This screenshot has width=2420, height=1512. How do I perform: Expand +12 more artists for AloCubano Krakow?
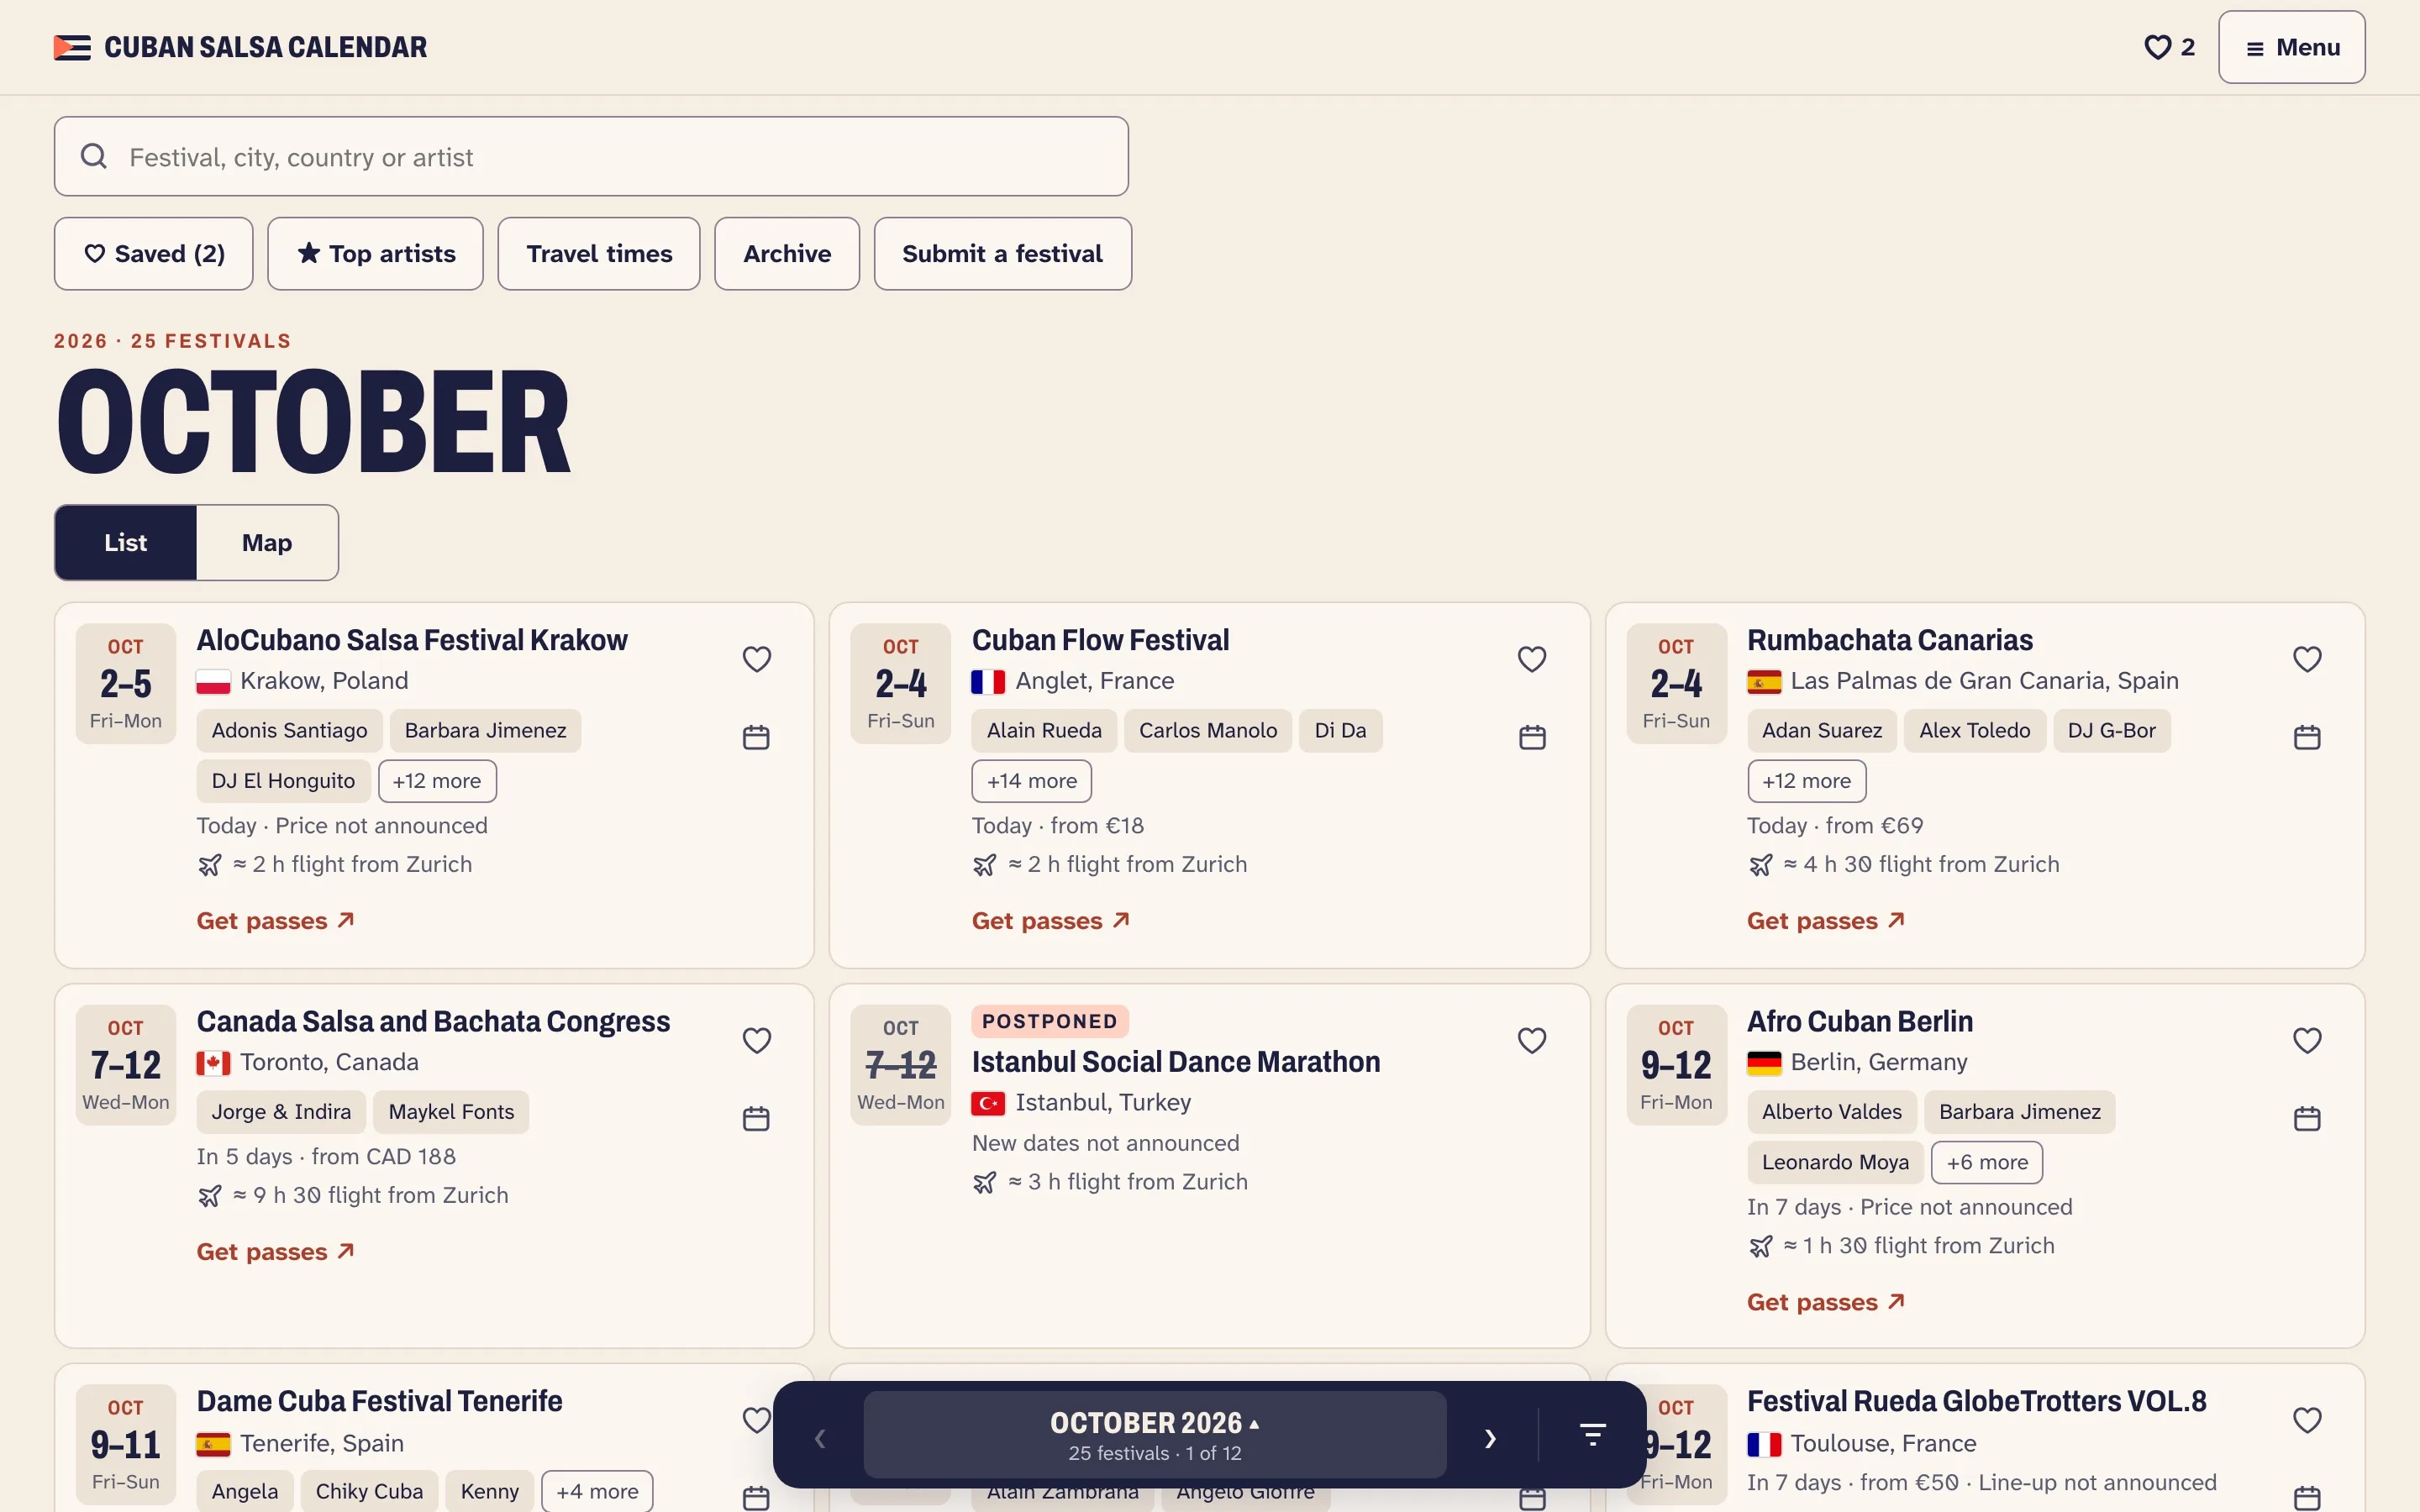[x=437, y=781]
